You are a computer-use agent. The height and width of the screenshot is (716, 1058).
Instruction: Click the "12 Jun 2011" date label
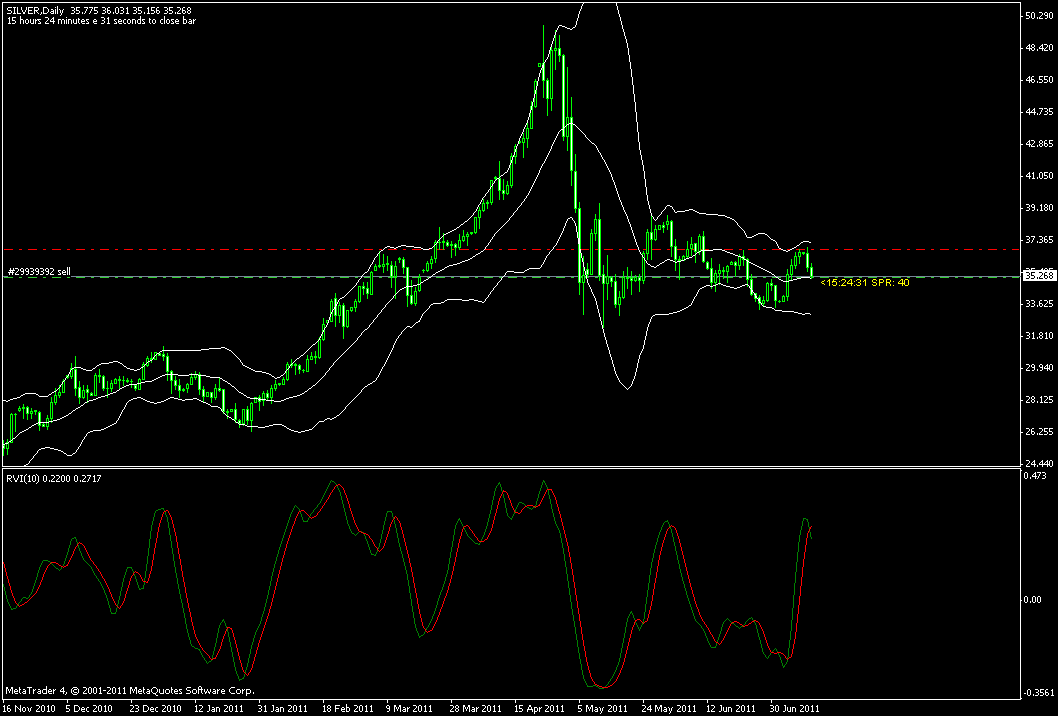point(731,709)
